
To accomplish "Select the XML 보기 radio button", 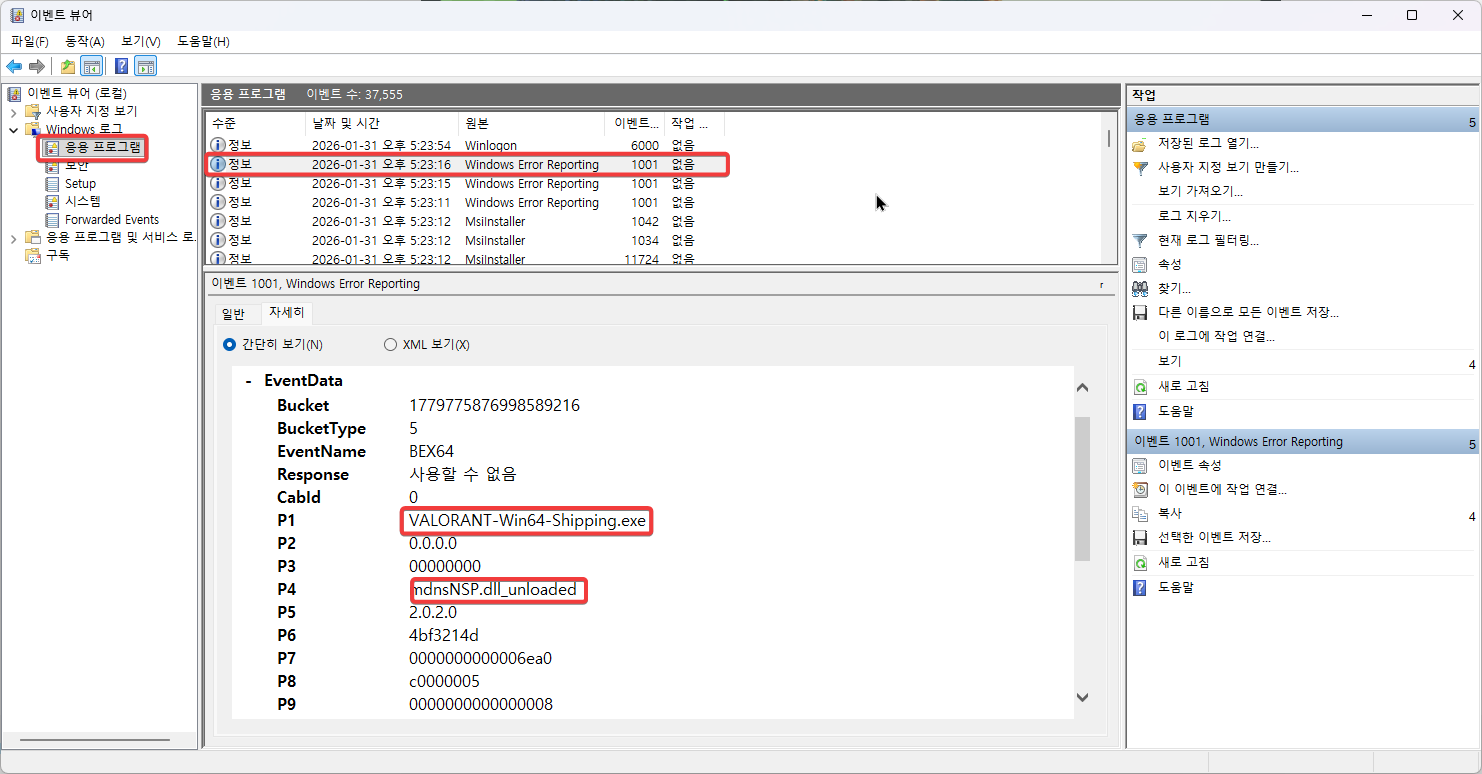I will [x=390, y=345].
